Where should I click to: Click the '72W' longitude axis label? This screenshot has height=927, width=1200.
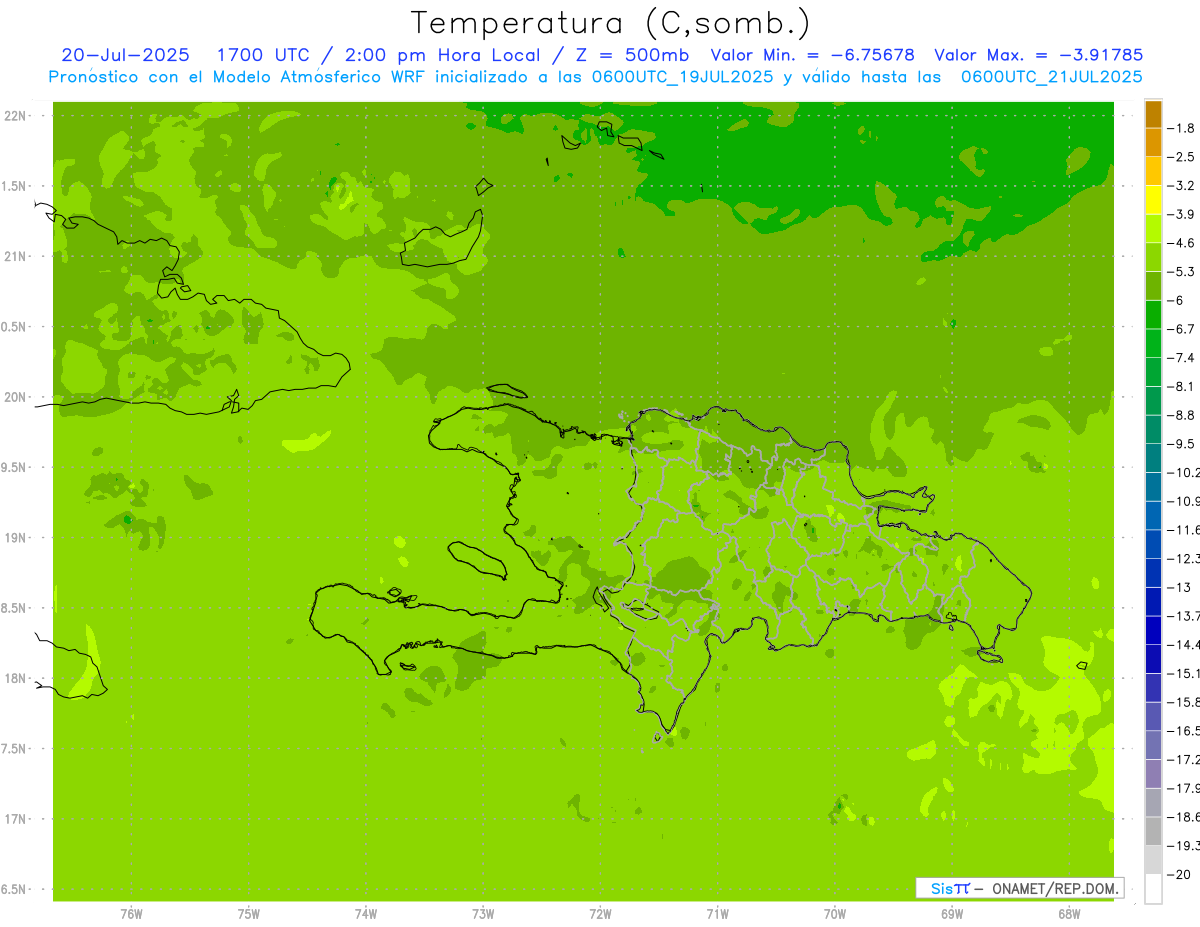pyautogui.click(x=600, y=914)
